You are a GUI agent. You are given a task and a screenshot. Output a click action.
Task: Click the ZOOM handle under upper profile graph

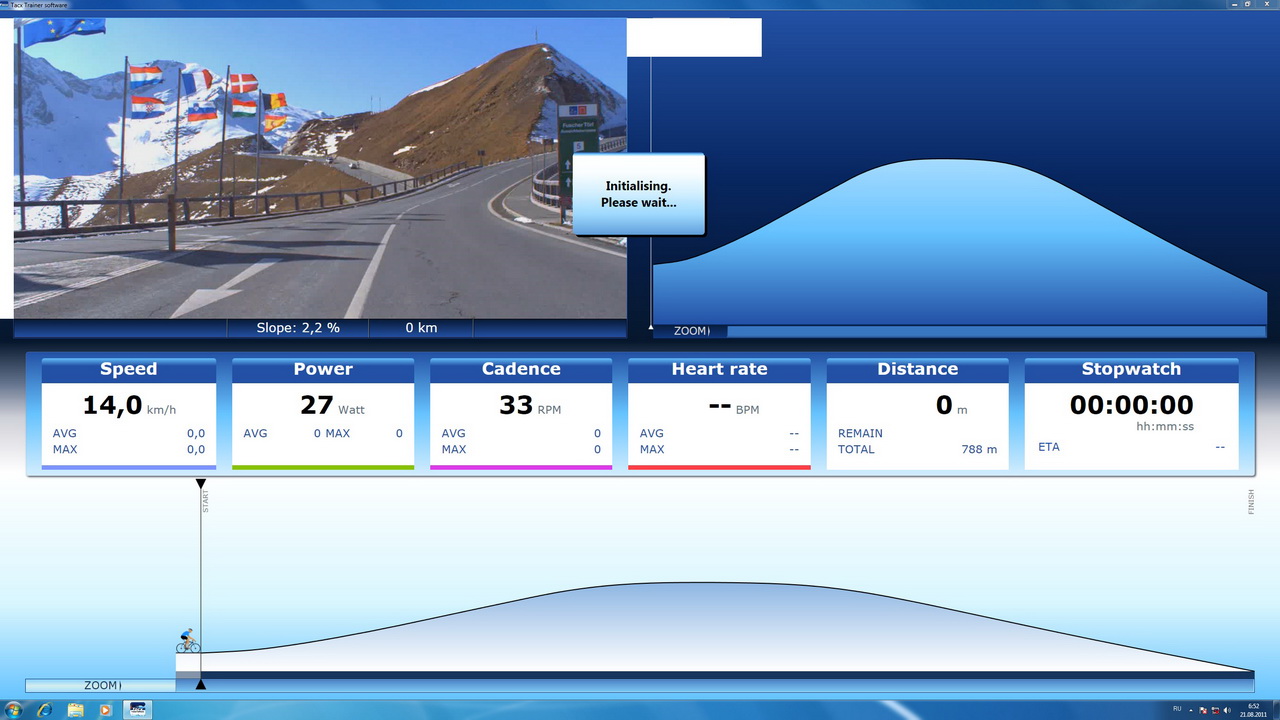[x=690, y=331]
